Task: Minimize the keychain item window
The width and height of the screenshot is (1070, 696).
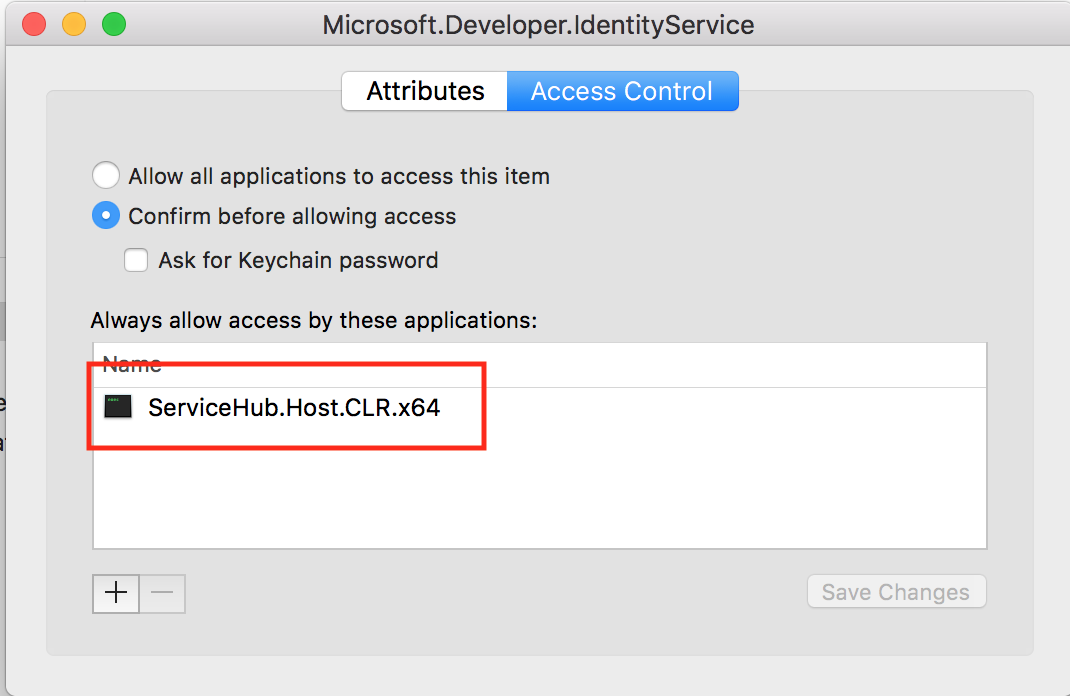Action: pyautogui.click(x=72, y=22)
